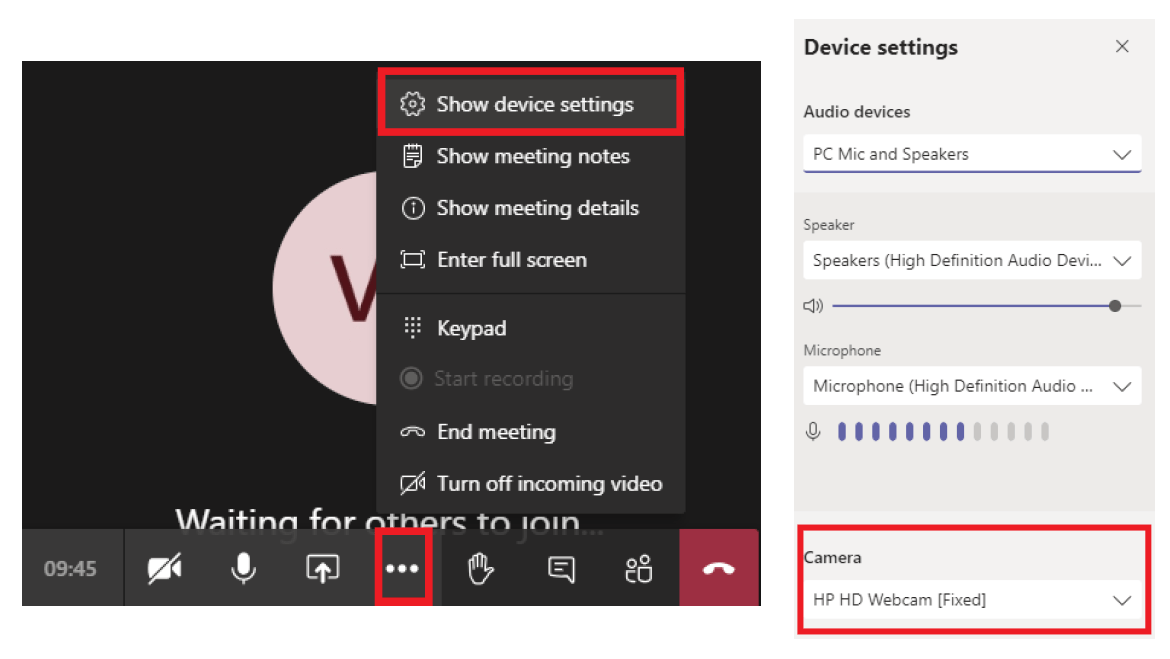The width and height of the screenshot is (1170, 659).
Task: Expand the Microphone device dropdown
Action: 972,386
